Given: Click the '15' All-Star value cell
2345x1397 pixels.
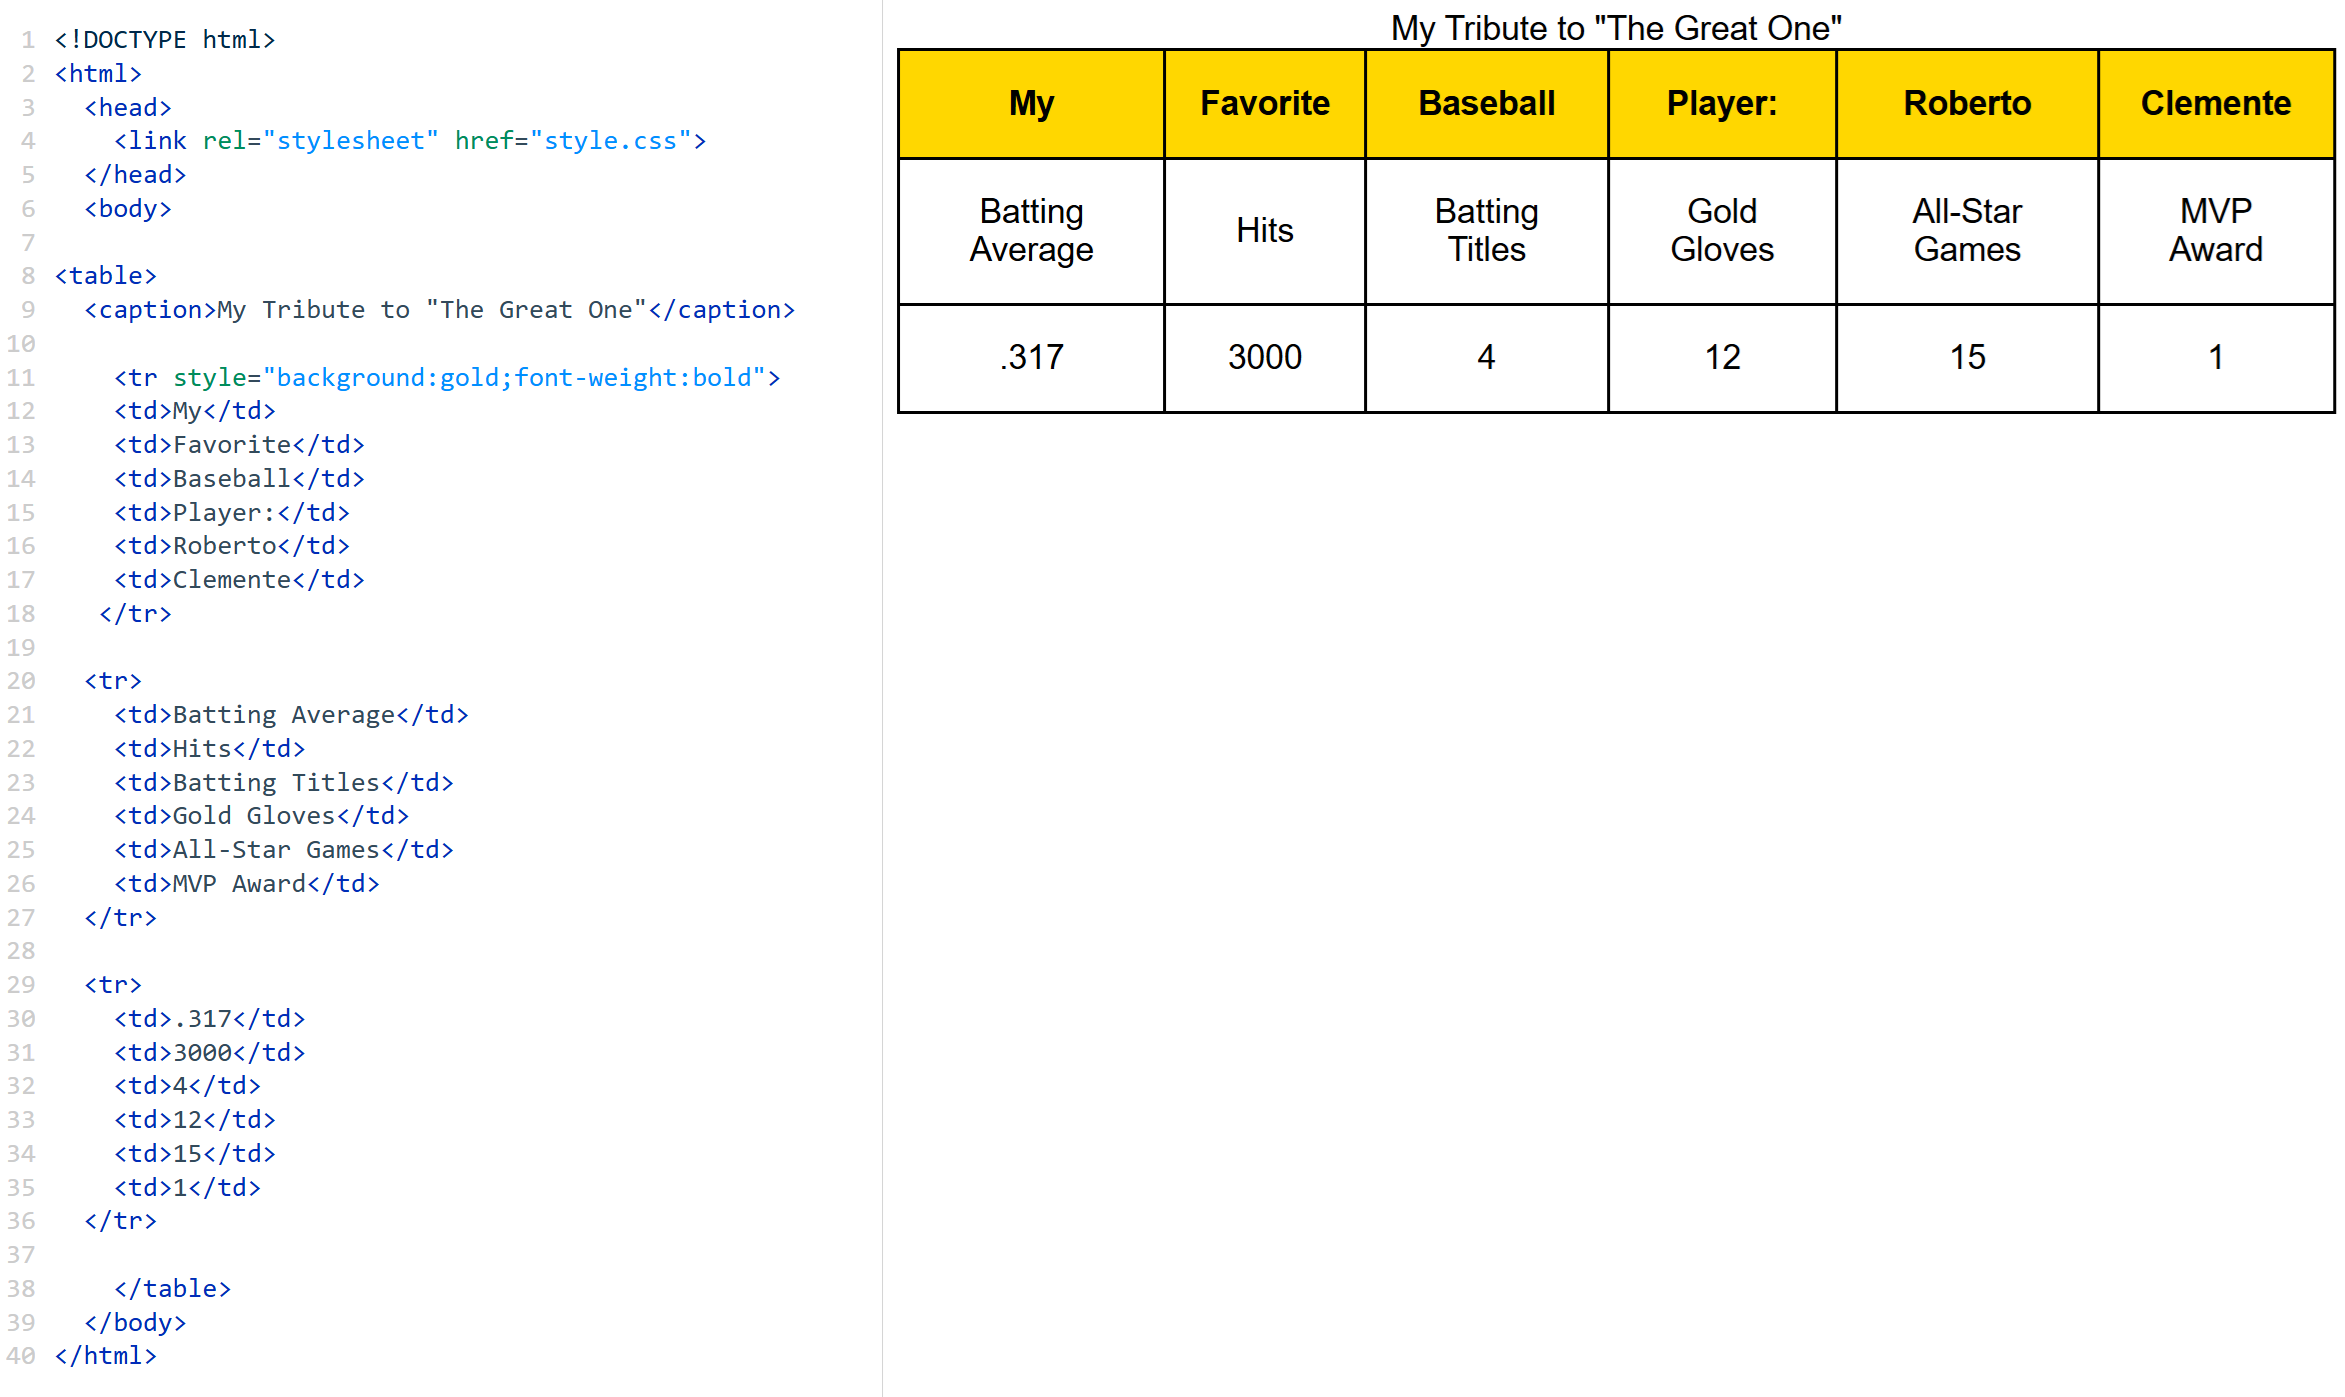Looking at the screenshot, I should click(1966, 358).
